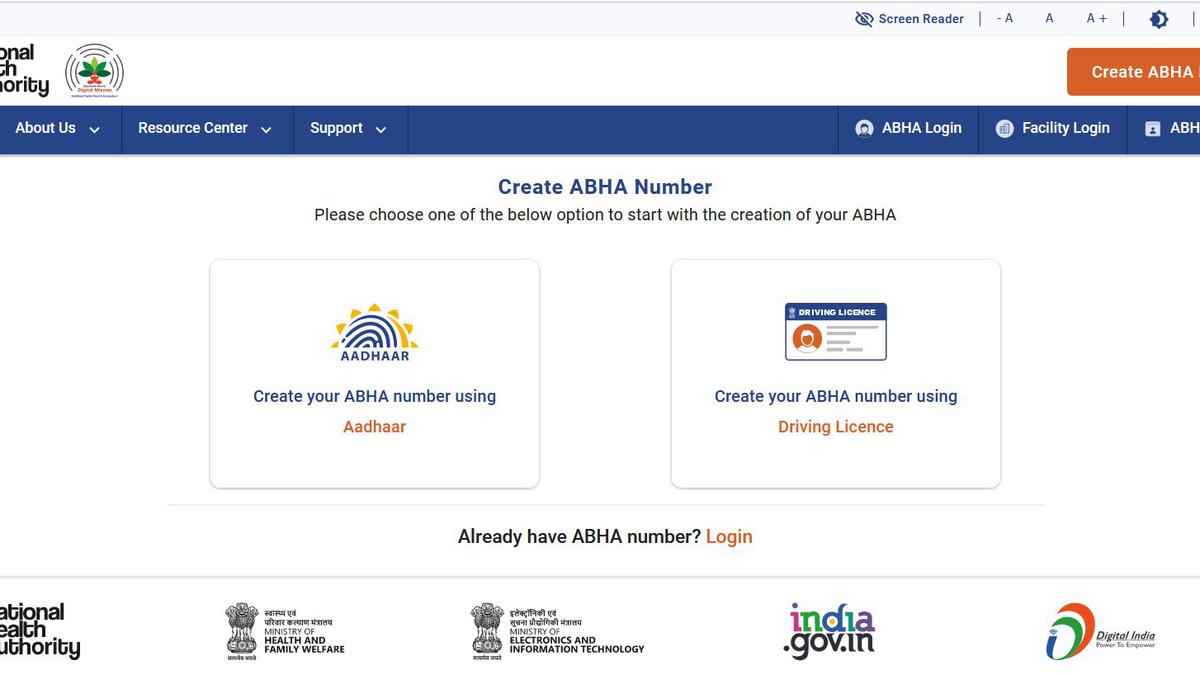Click the Create ABHA orange button
This screenshot has height=675, width=1200.
[x=1134, y=72]
